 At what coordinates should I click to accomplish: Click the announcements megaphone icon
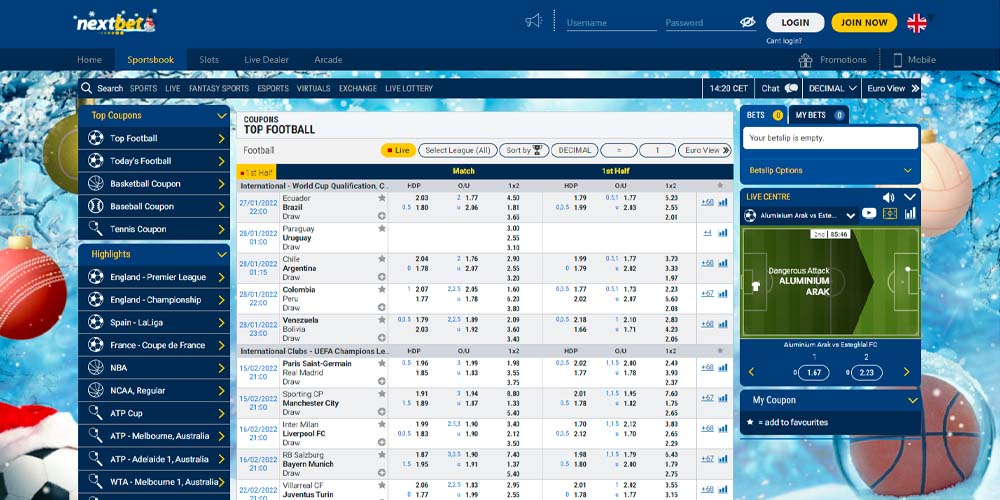pyautogui.click(x=534, y=21)
